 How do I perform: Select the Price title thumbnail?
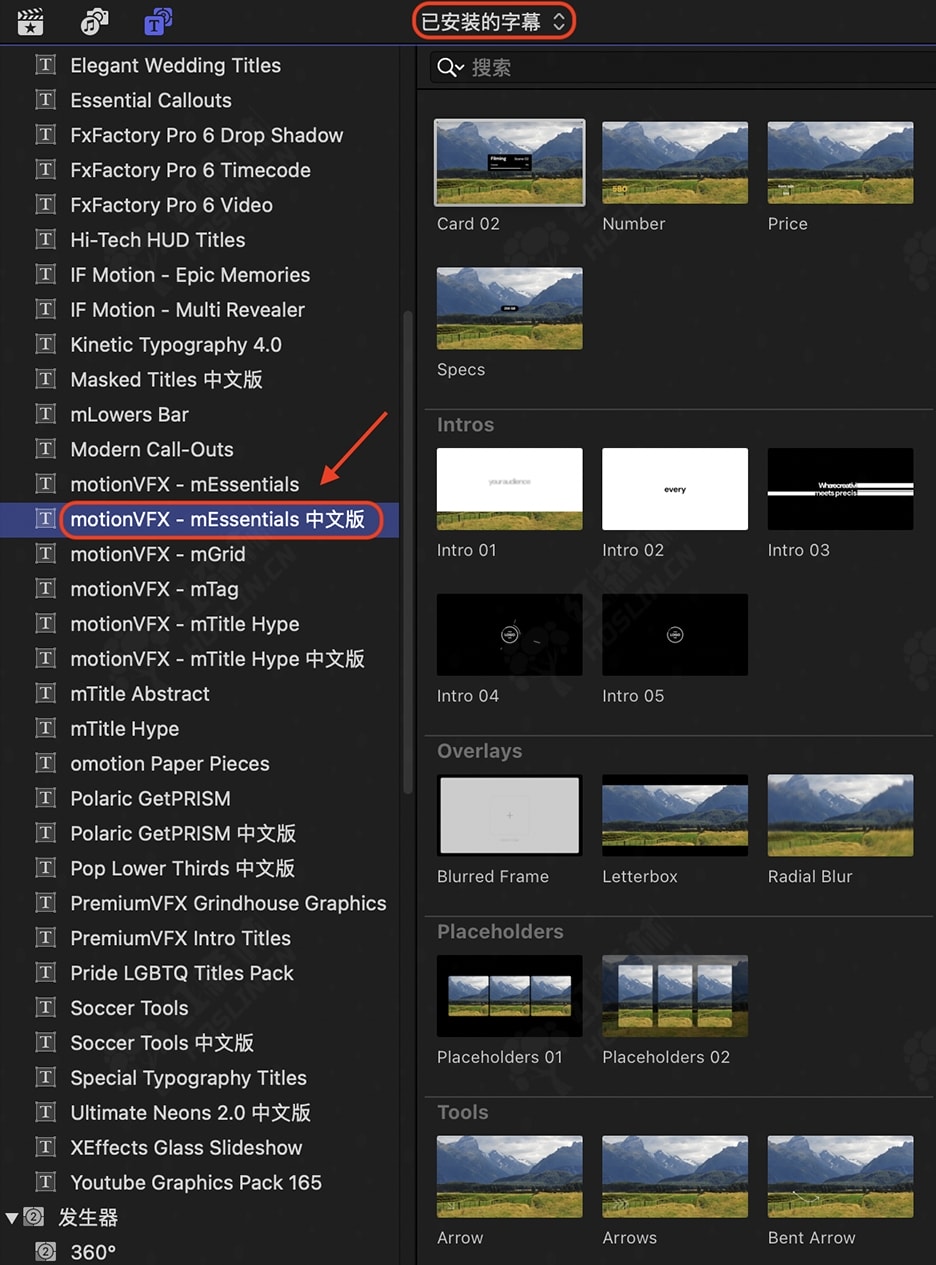pos(840,163)
